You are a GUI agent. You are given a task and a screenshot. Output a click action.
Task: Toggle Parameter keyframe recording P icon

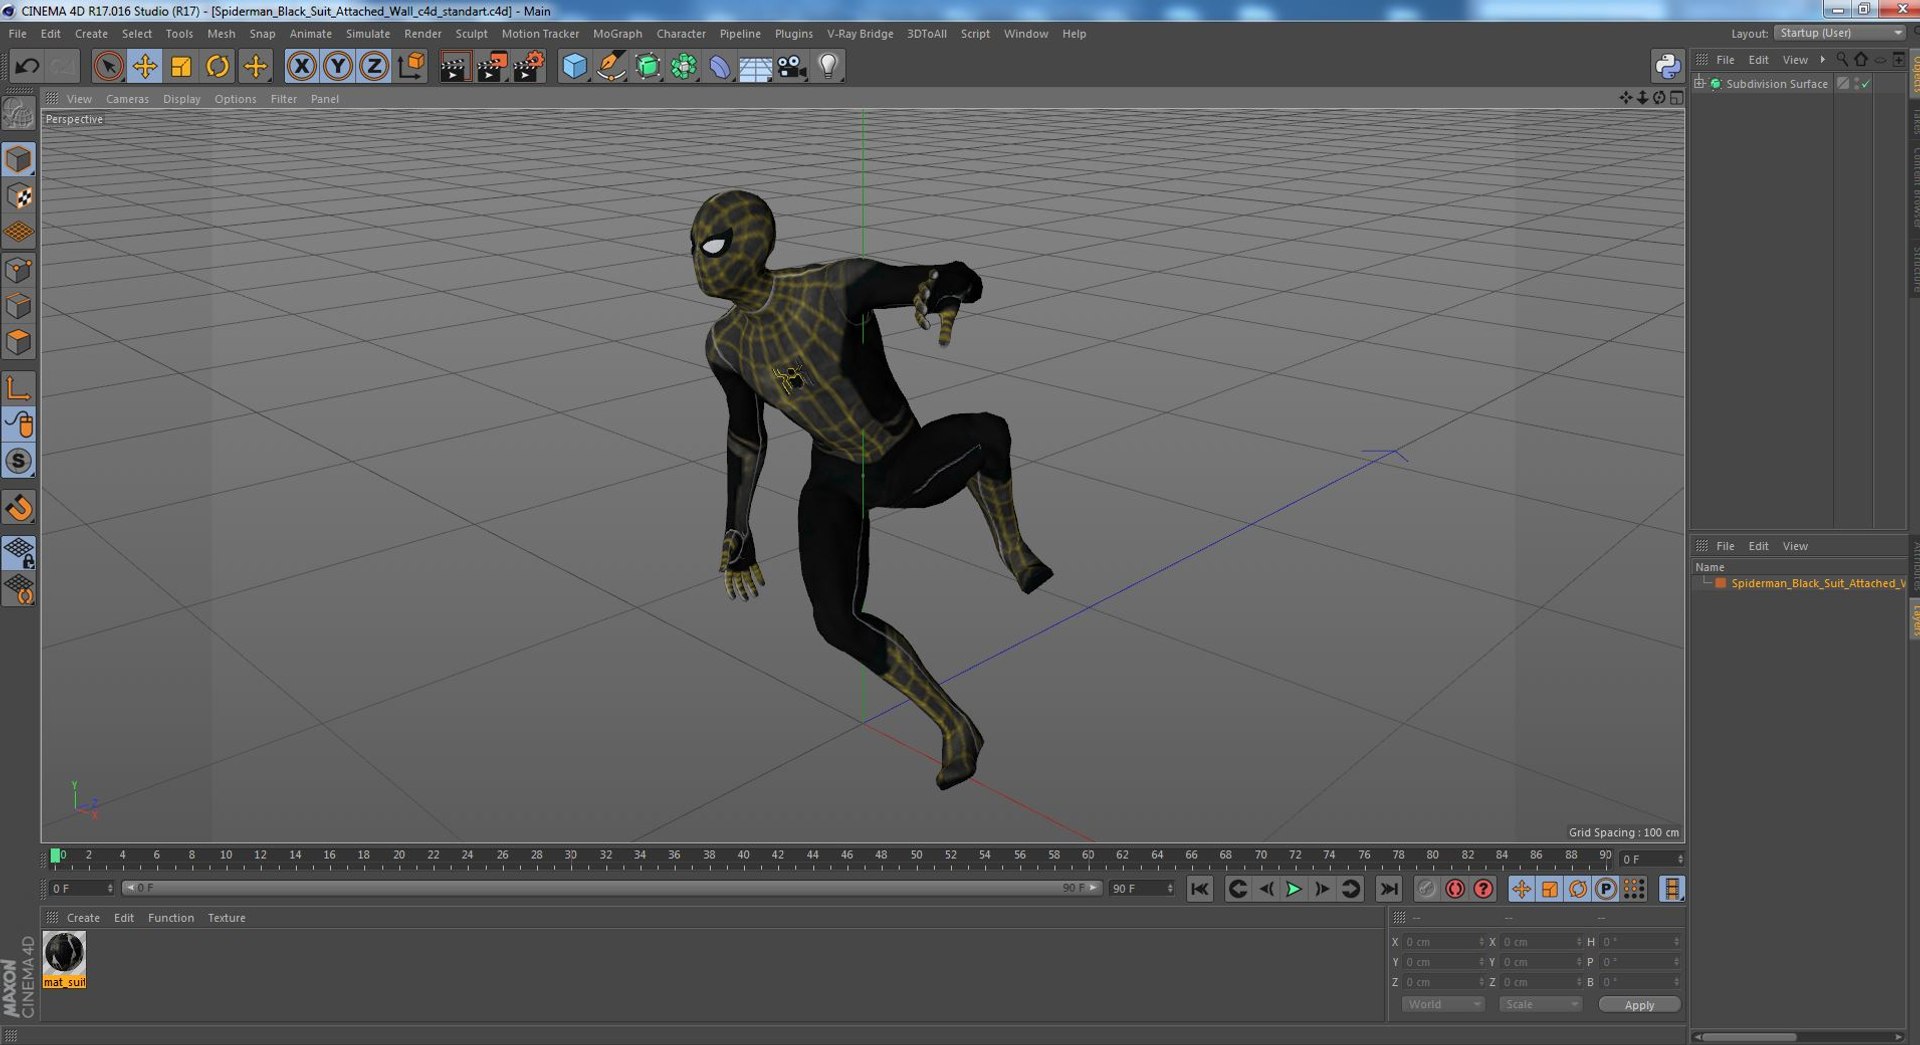(1606, 889)
